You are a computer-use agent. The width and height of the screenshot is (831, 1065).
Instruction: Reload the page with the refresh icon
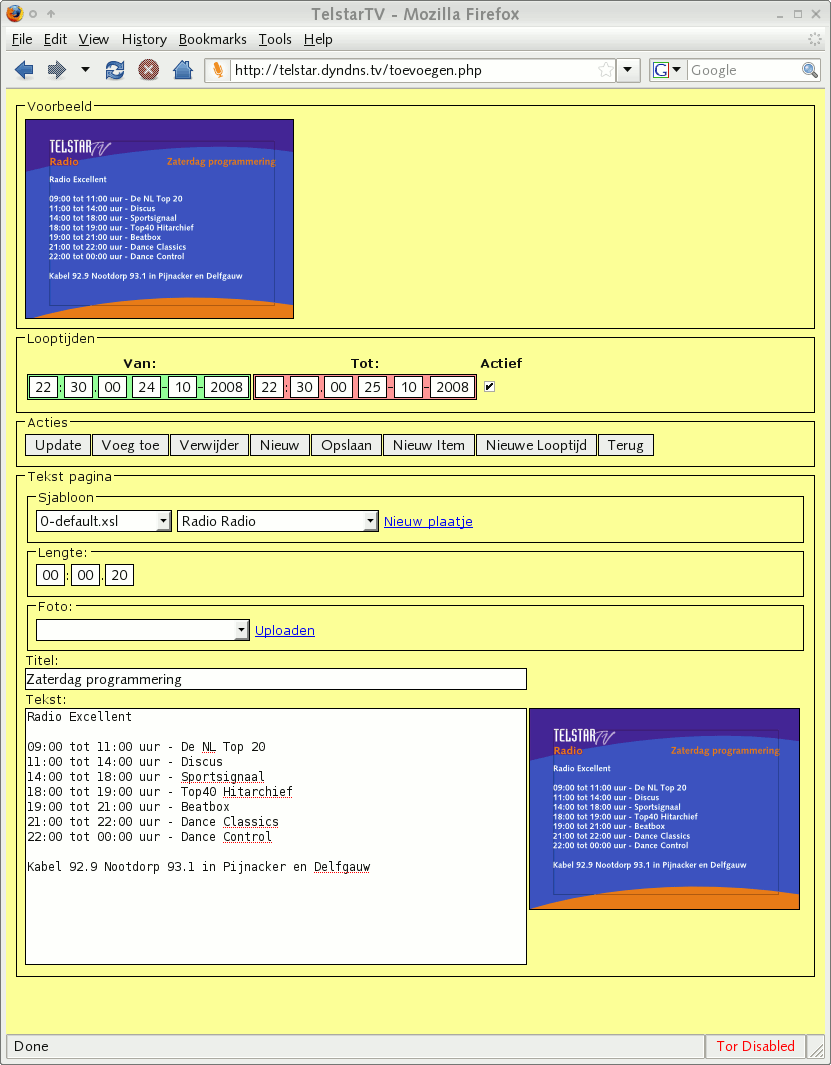115,70
